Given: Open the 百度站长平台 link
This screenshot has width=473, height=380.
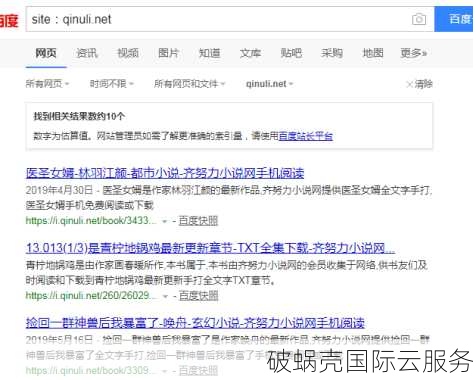Looking at the screenshot, I should coord(306,136).
